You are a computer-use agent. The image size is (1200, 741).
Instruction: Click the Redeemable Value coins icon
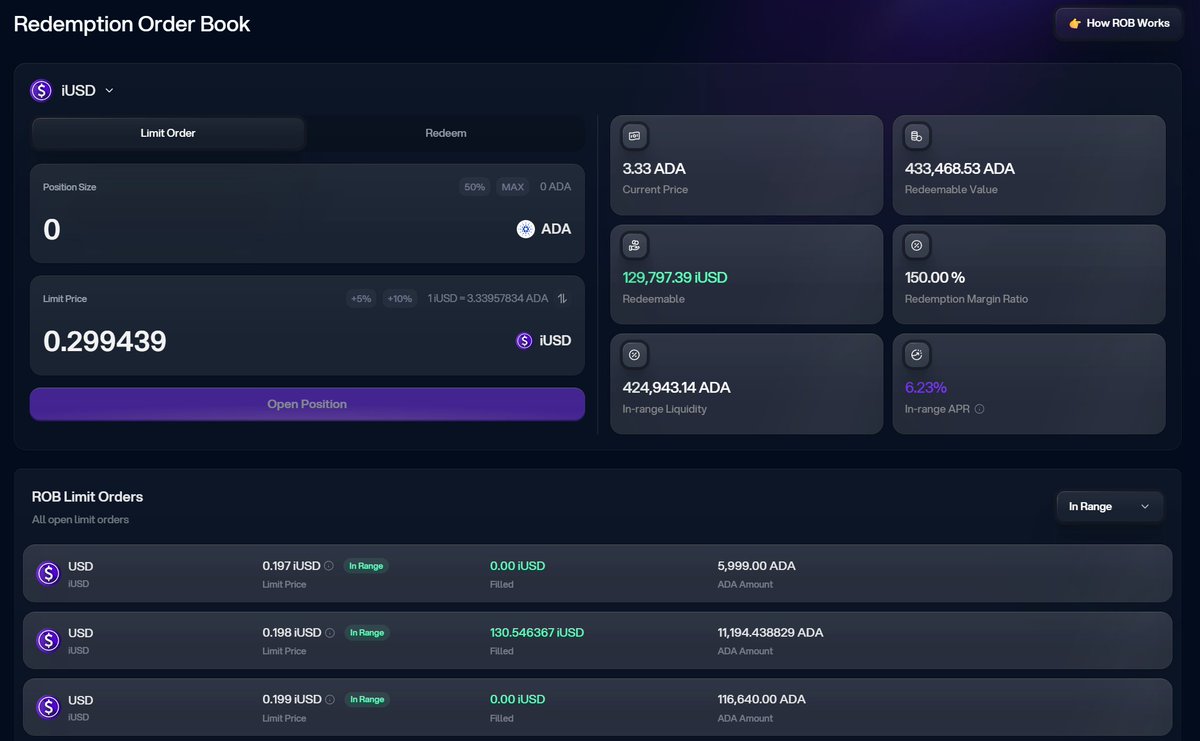916,135
